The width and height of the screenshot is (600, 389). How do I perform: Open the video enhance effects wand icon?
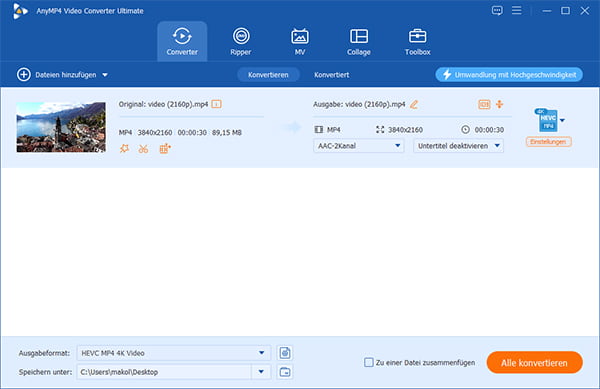pos(124,149)
